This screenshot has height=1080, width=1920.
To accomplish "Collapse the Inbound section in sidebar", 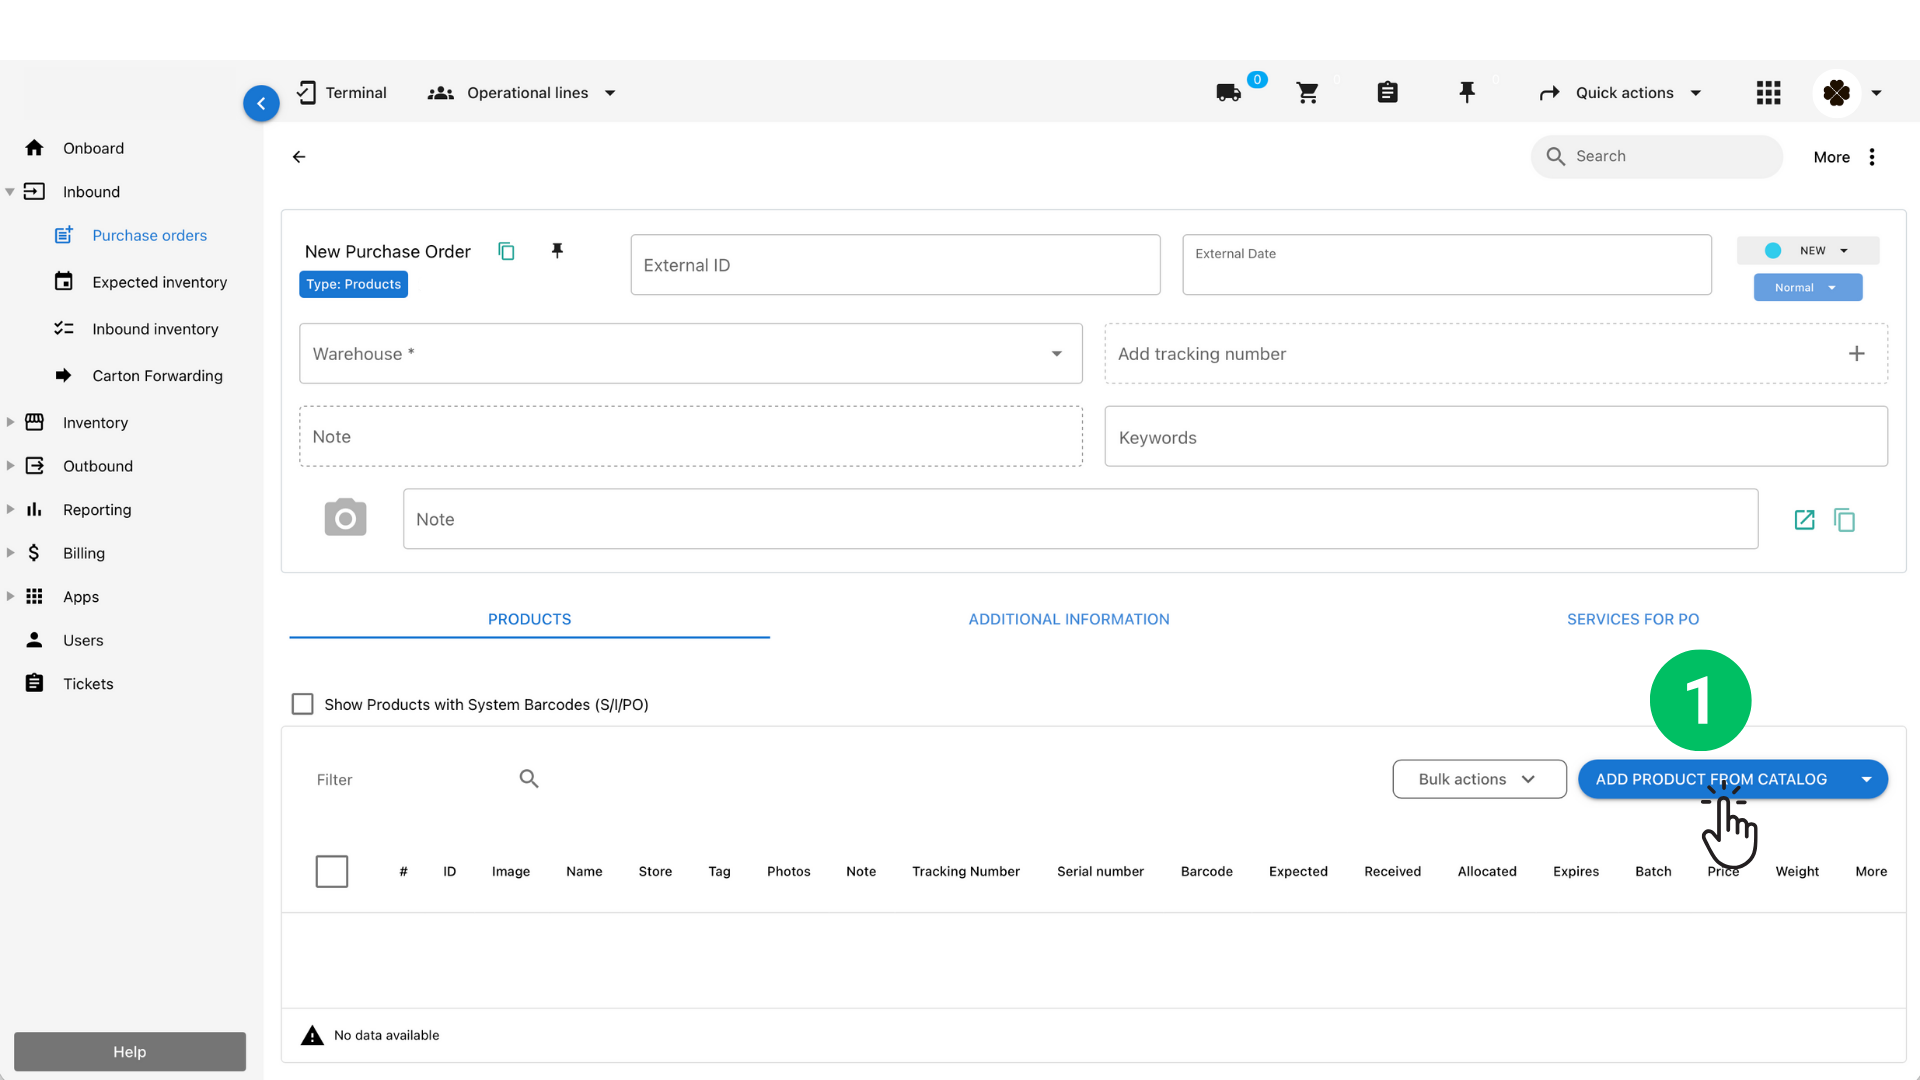I will tap(10, 191).
